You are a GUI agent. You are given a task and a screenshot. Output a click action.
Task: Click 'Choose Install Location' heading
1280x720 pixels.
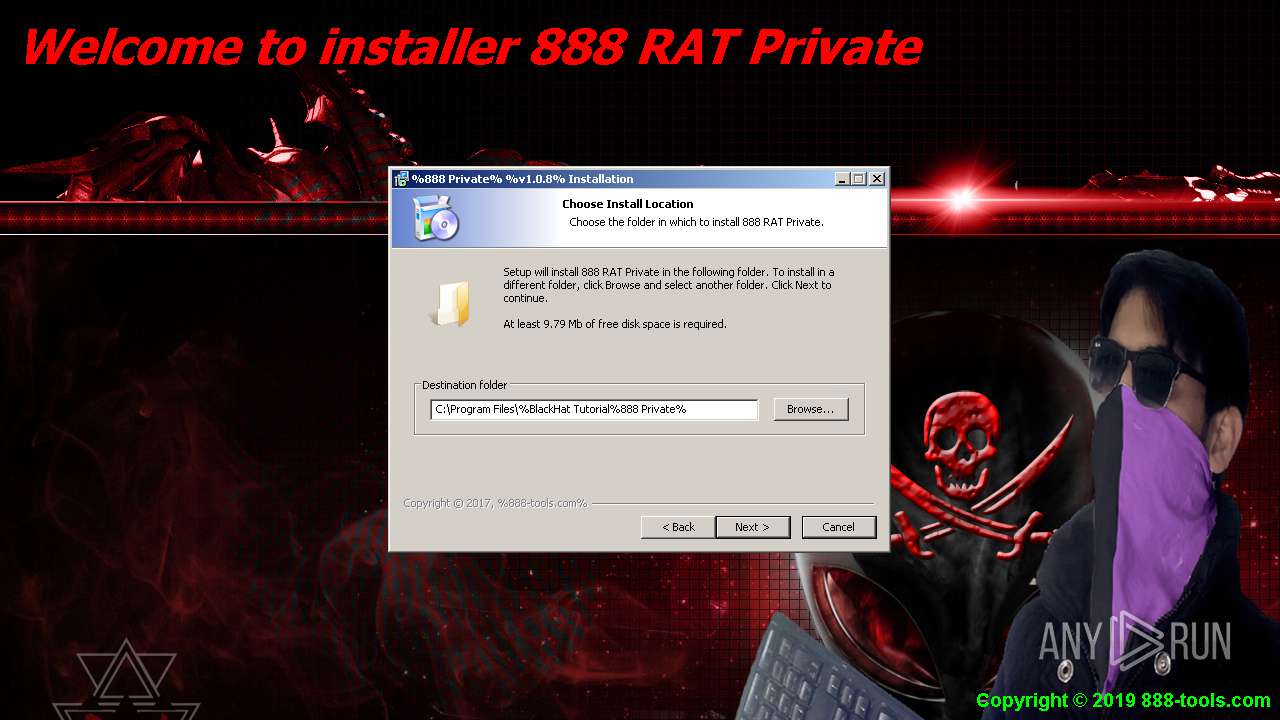click(x=627, y=204)
